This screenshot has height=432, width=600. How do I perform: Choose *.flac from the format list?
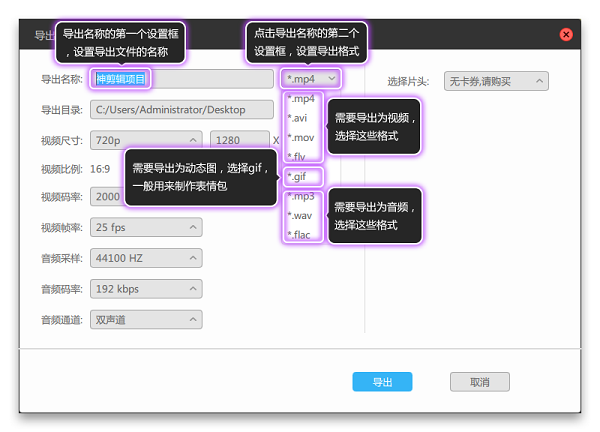[x=301, y=235]
